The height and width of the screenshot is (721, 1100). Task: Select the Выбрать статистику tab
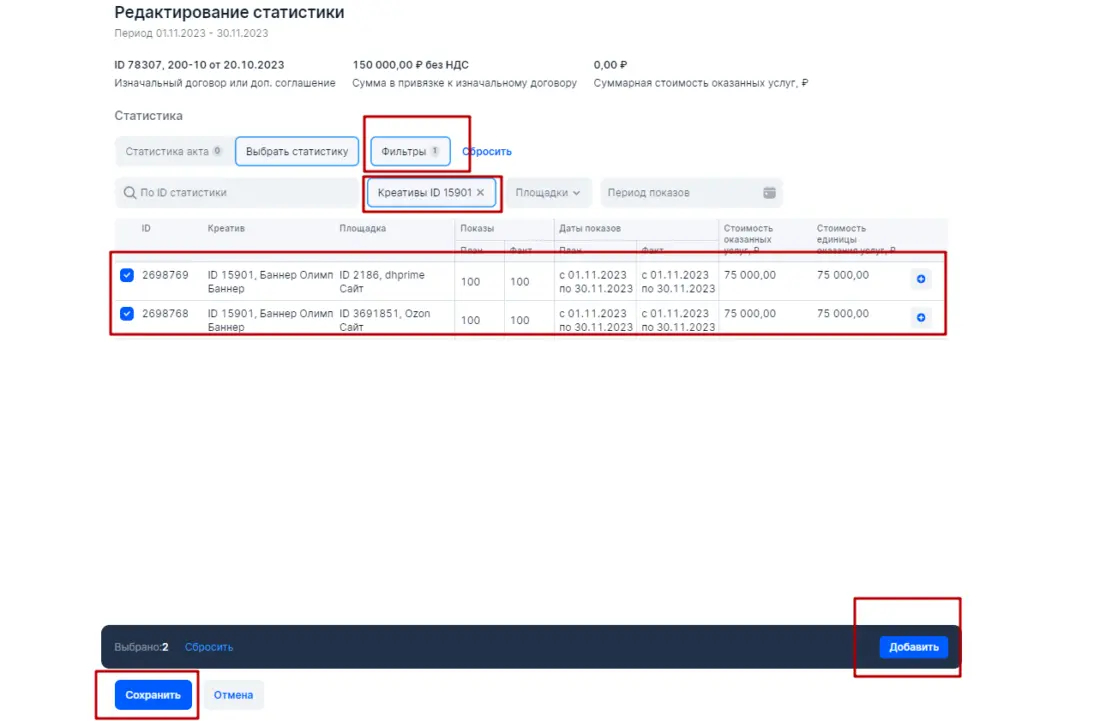point(297,151)
